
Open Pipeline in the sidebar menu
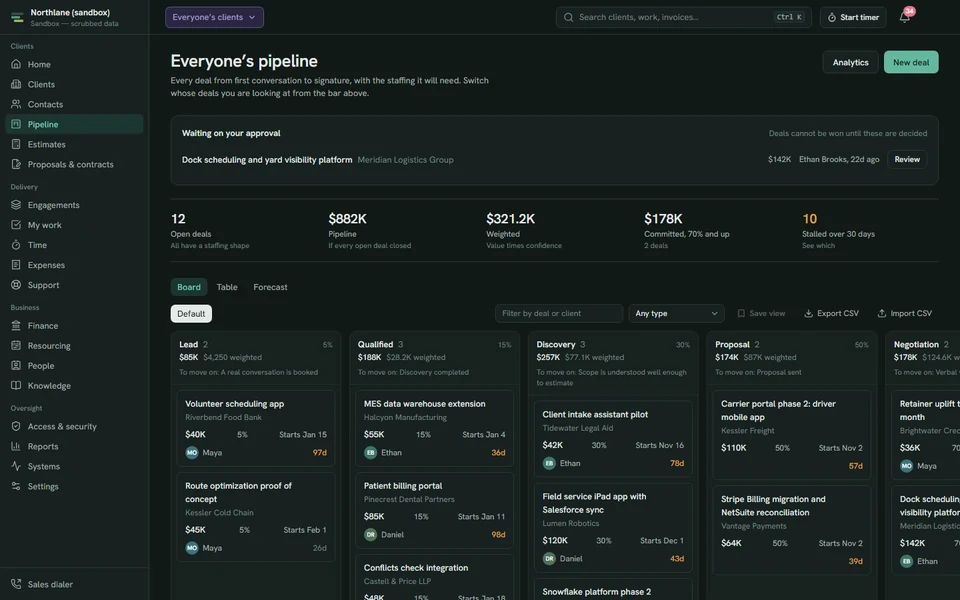pos(74,124)
